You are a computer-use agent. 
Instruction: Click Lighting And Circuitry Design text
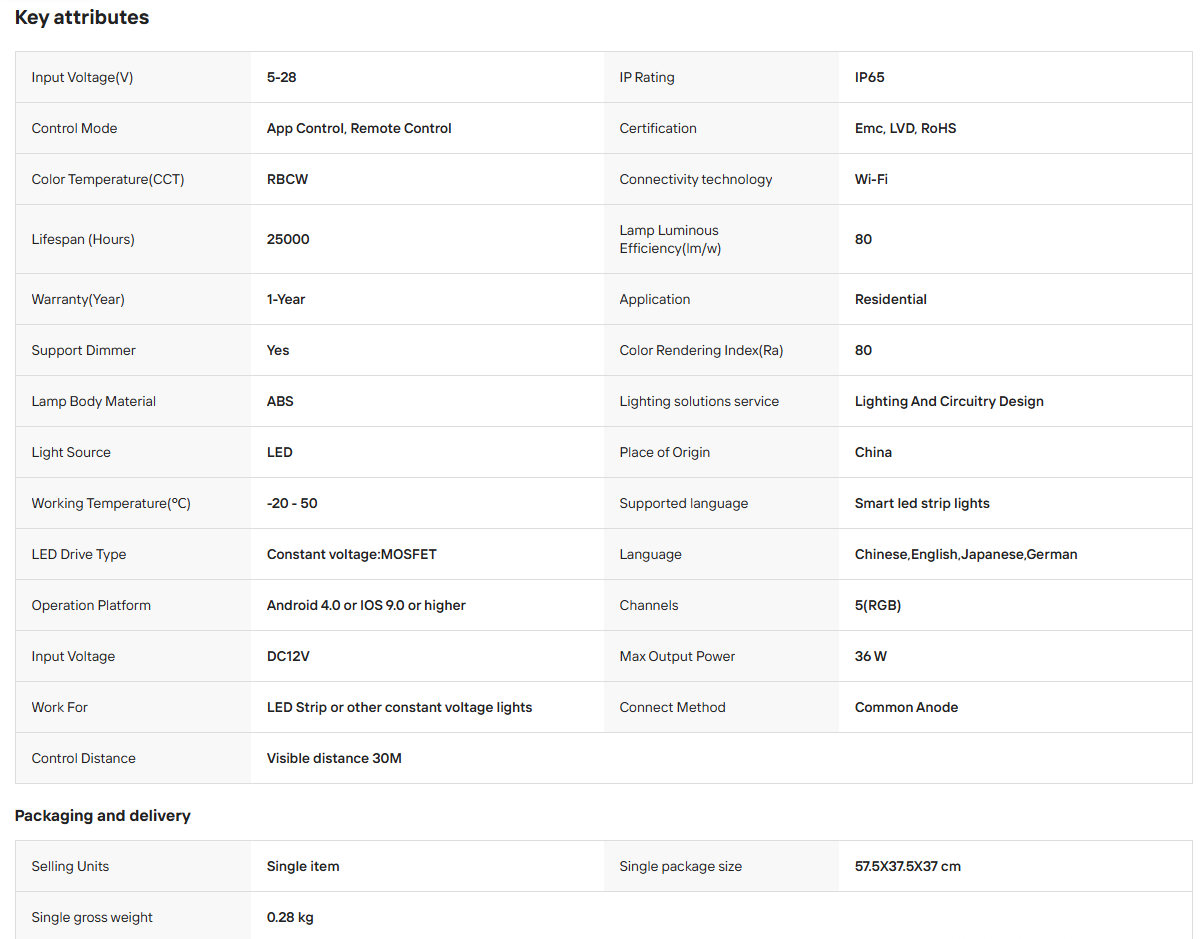949,401
